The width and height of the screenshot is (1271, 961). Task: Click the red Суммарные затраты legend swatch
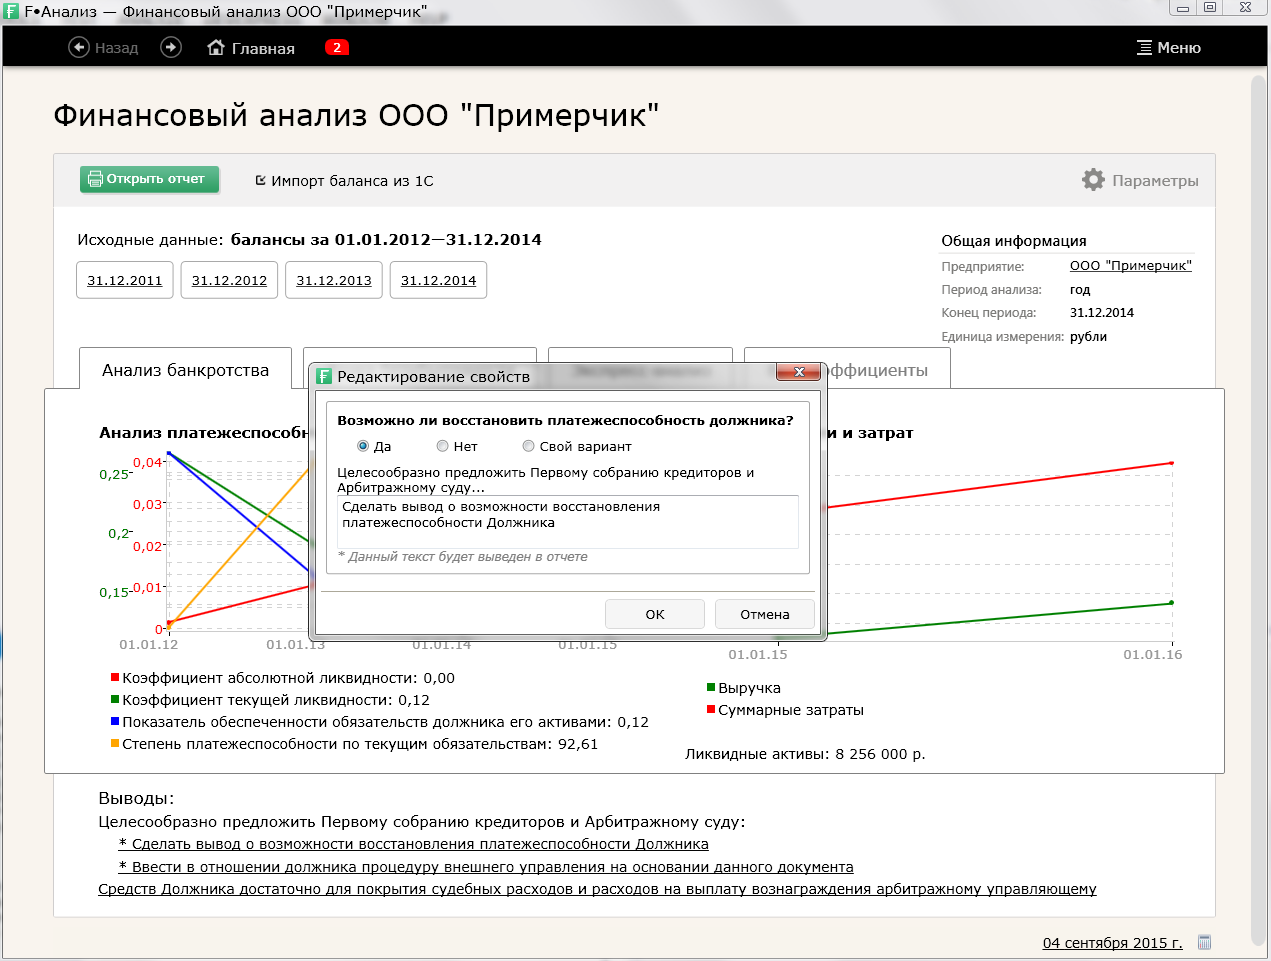click(711, 710)
